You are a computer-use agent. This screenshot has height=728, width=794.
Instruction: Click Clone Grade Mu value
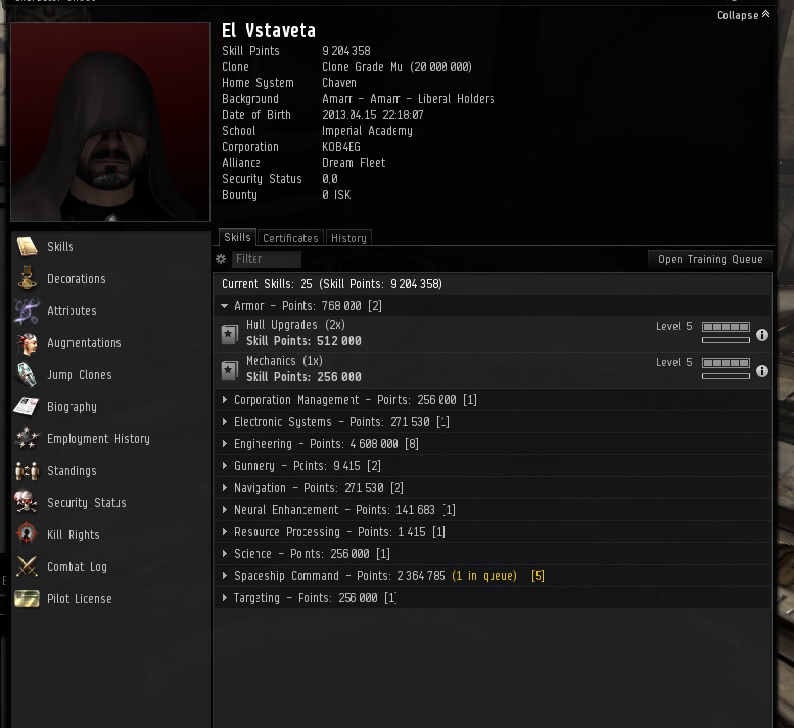click(x=396, y=67)
